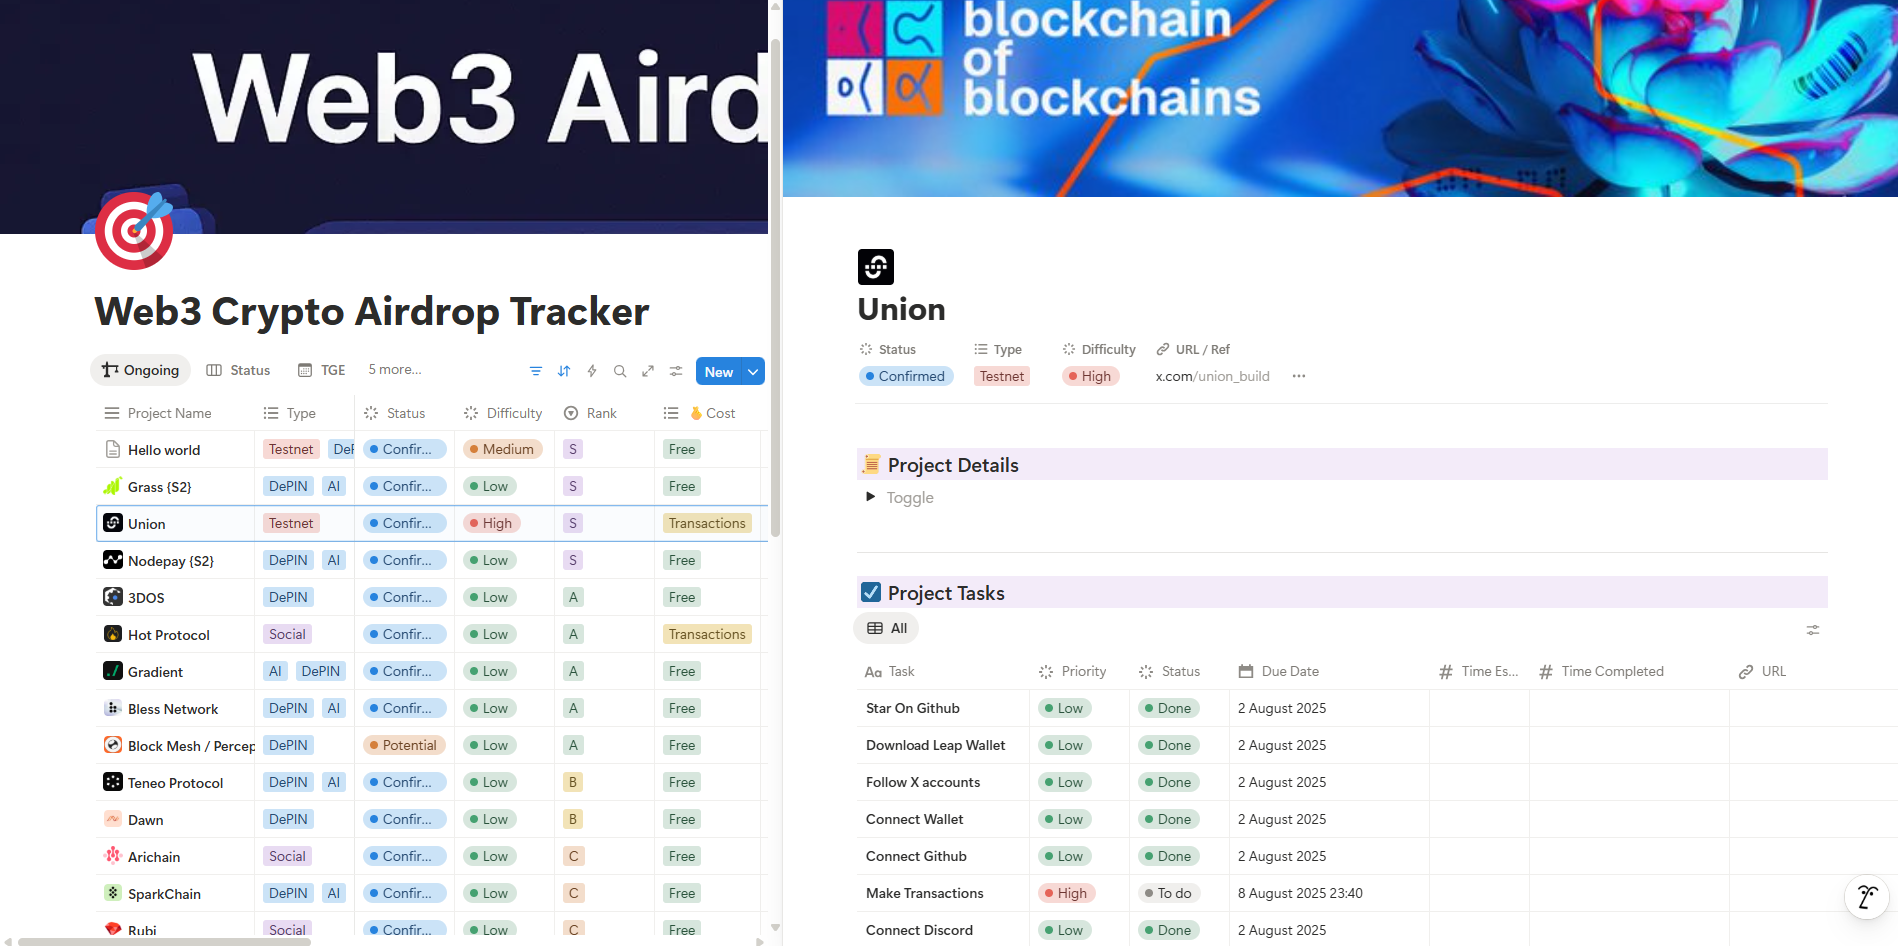Screen dimensions: 1898x946
Task: Click Union's Transactions cost tag
Action: [707, 523]
